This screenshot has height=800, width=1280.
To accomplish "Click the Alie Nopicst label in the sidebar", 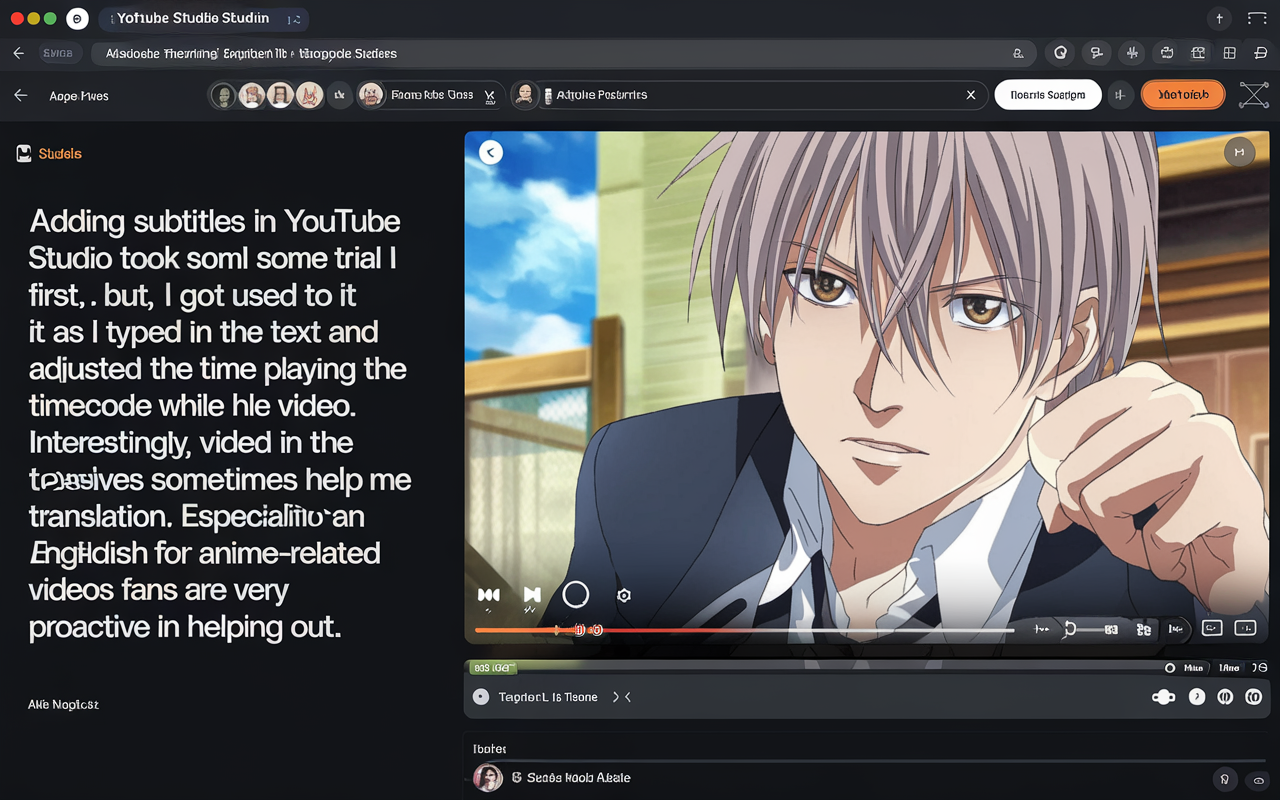I will 63,705.
